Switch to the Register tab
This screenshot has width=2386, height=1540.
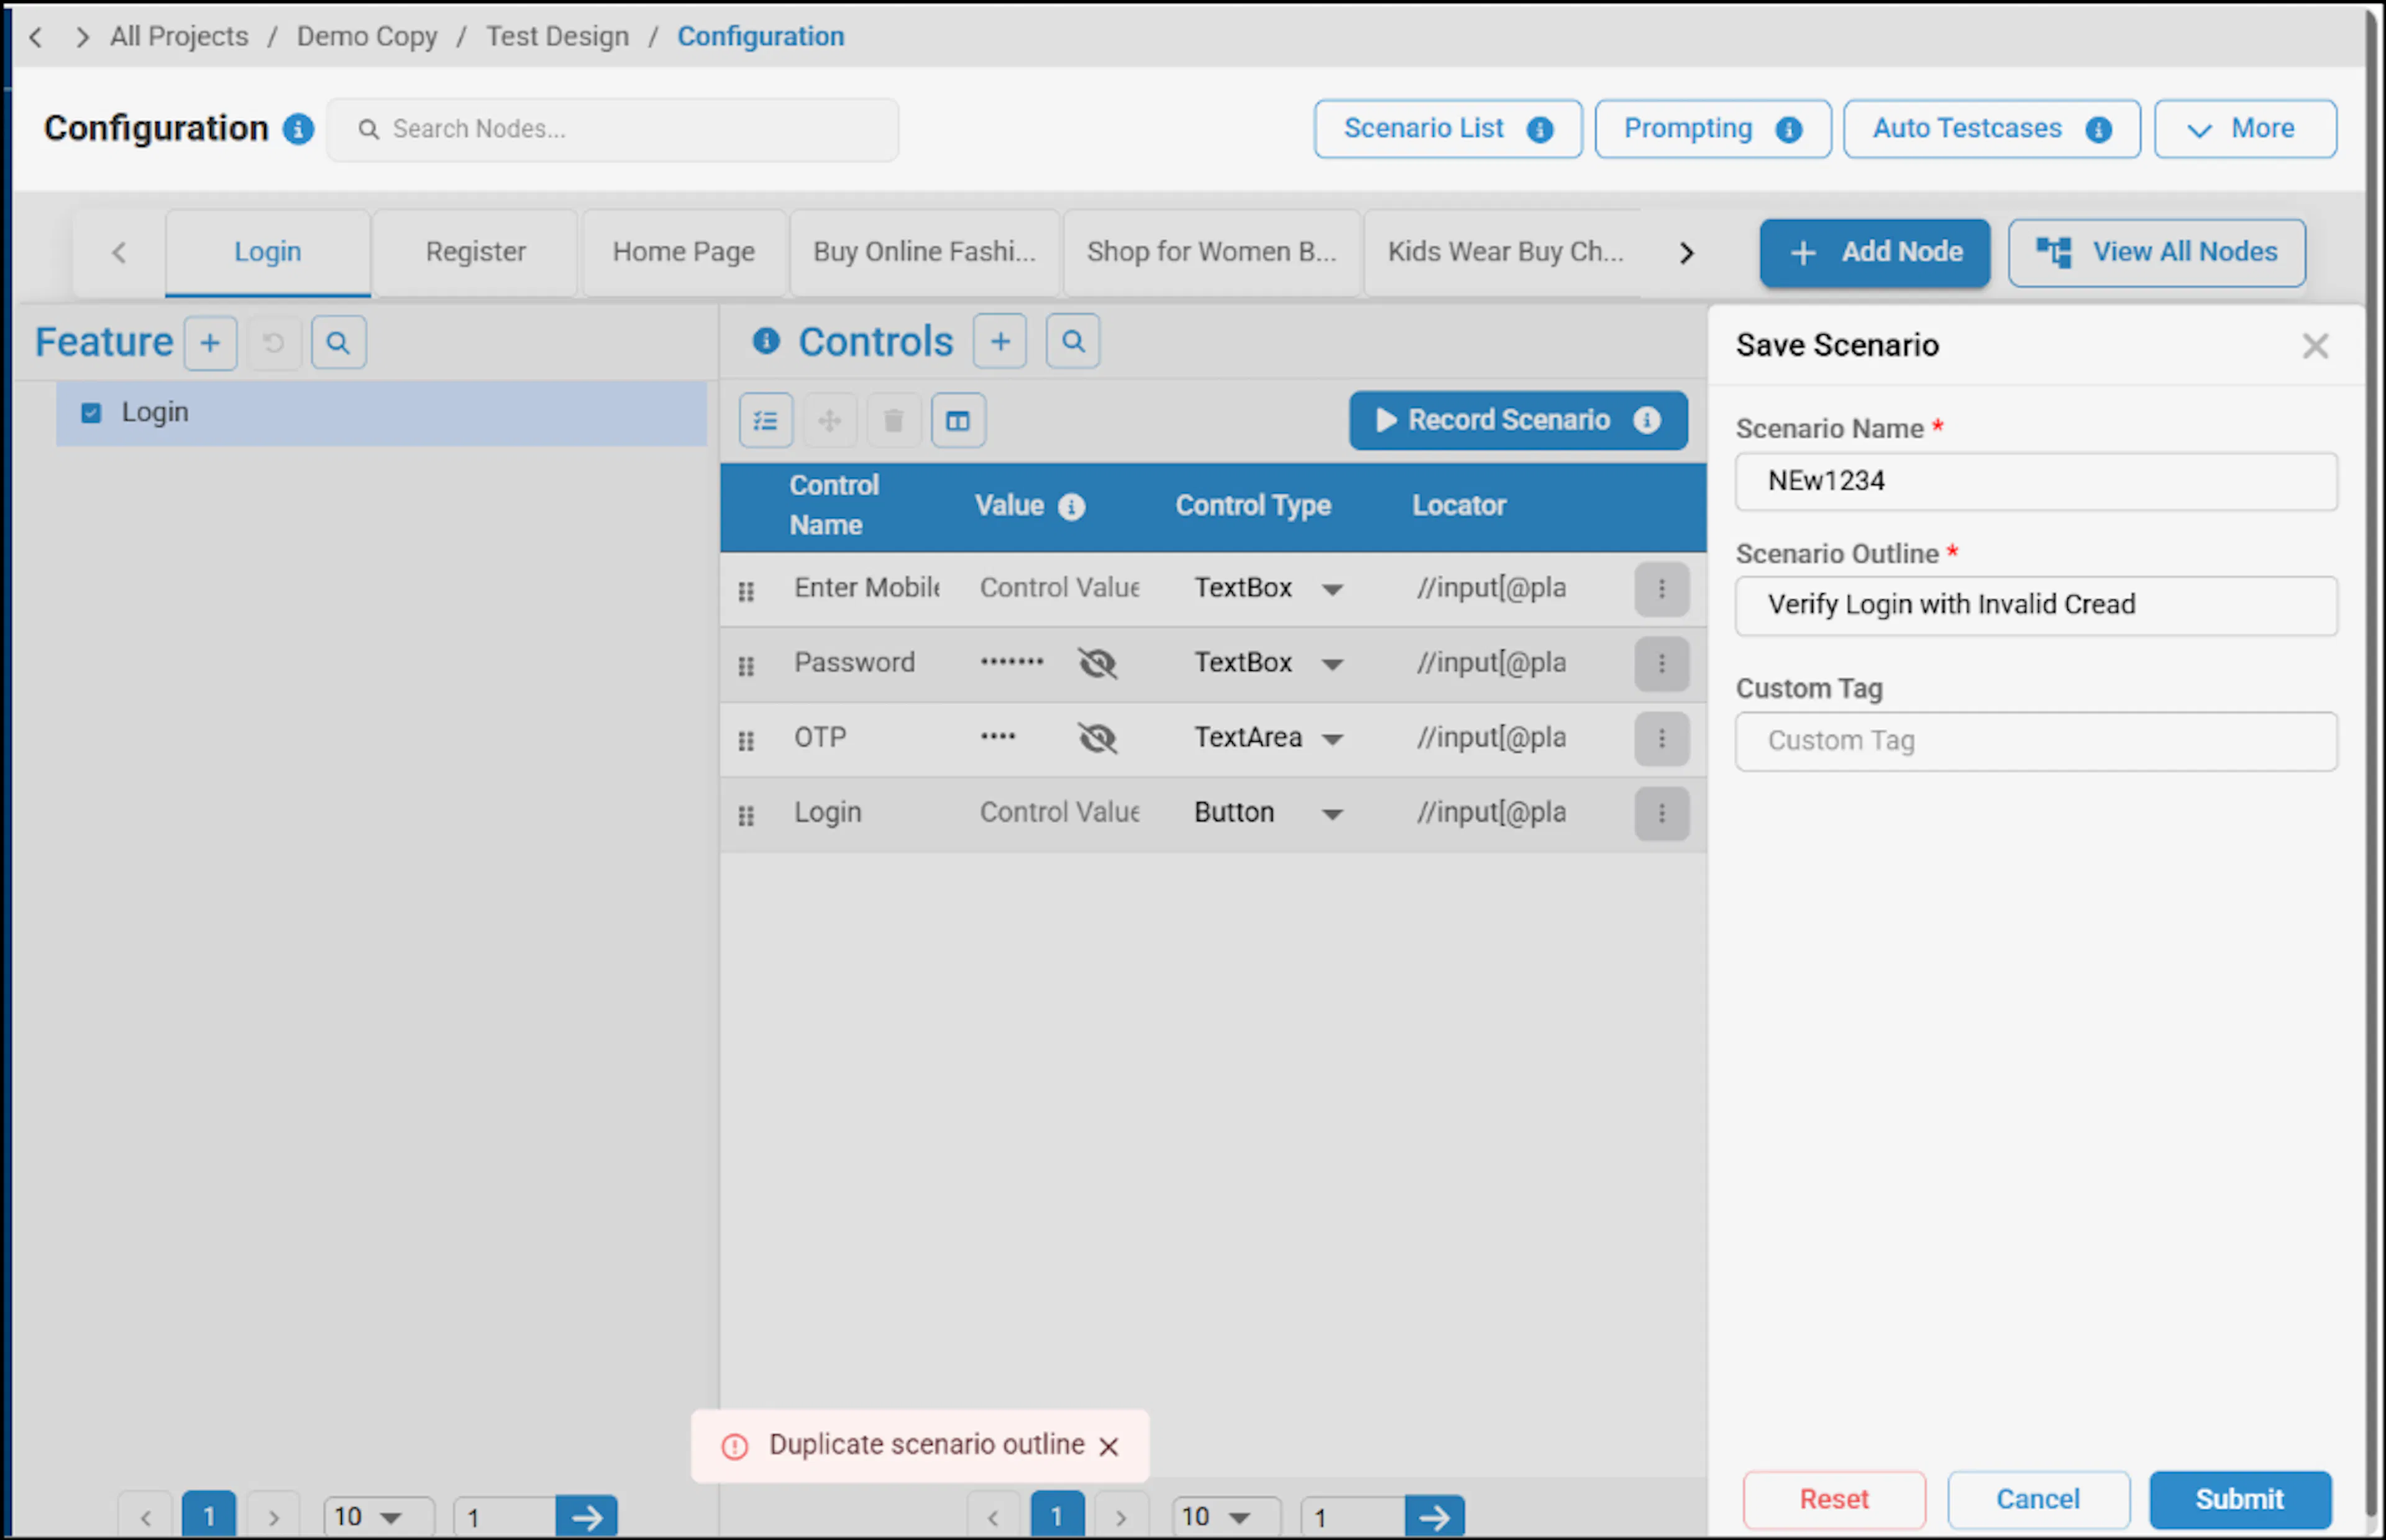[x=475, y=252]
